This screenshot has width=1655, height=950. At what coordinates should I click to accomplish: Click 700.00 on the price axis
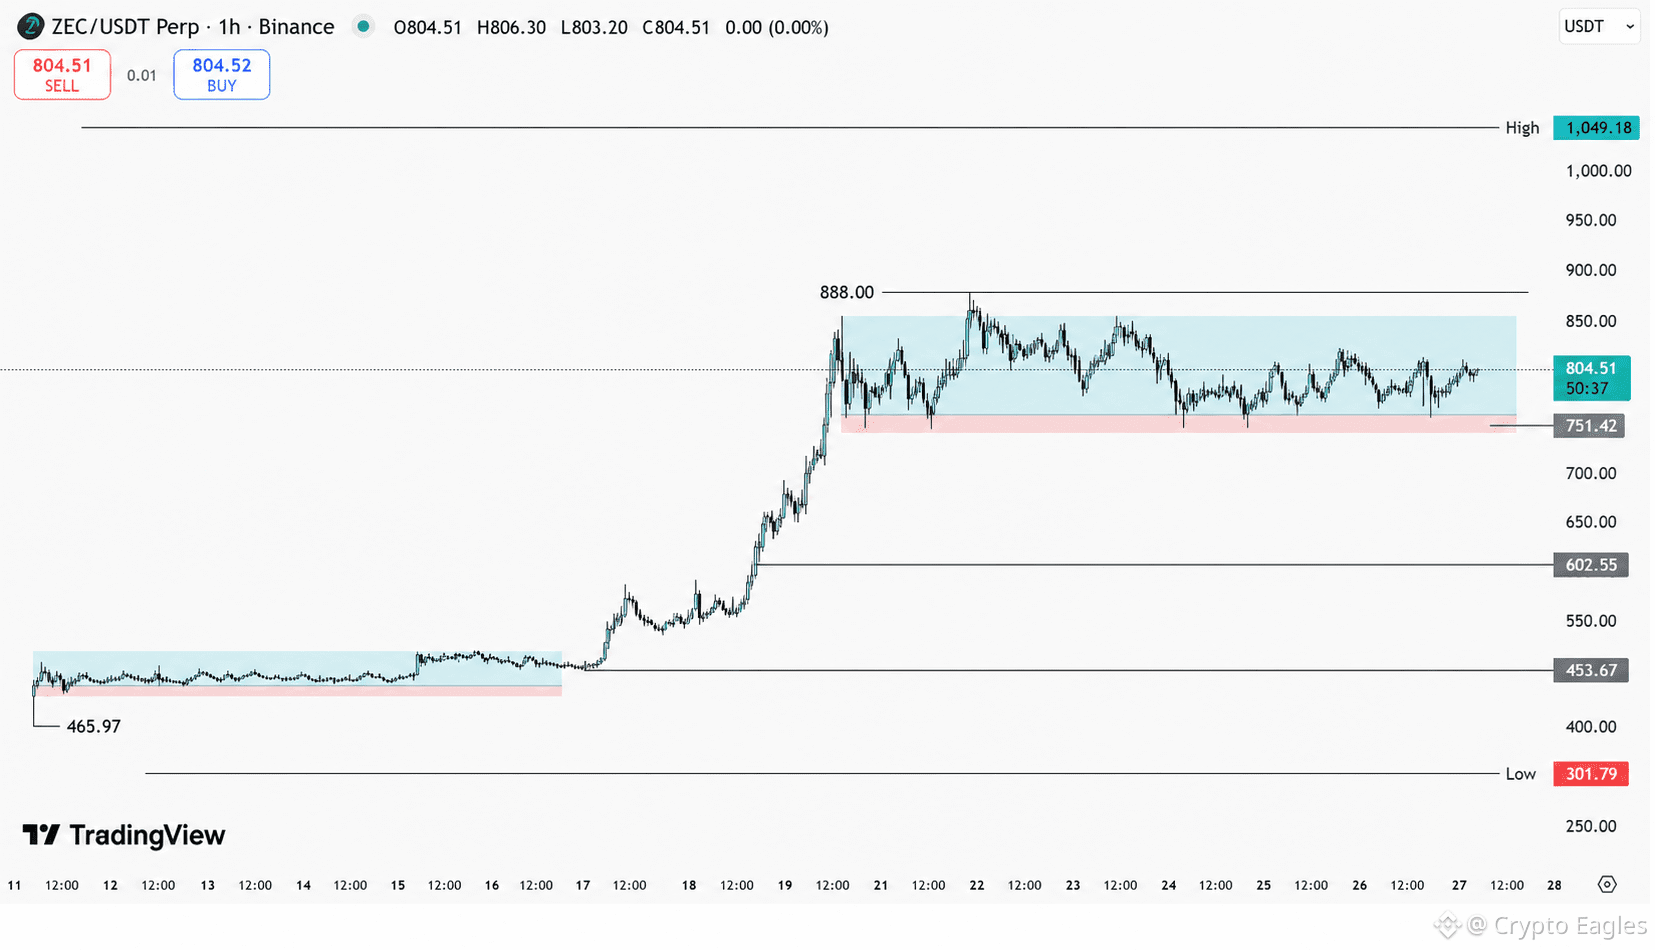(1591, 473)
